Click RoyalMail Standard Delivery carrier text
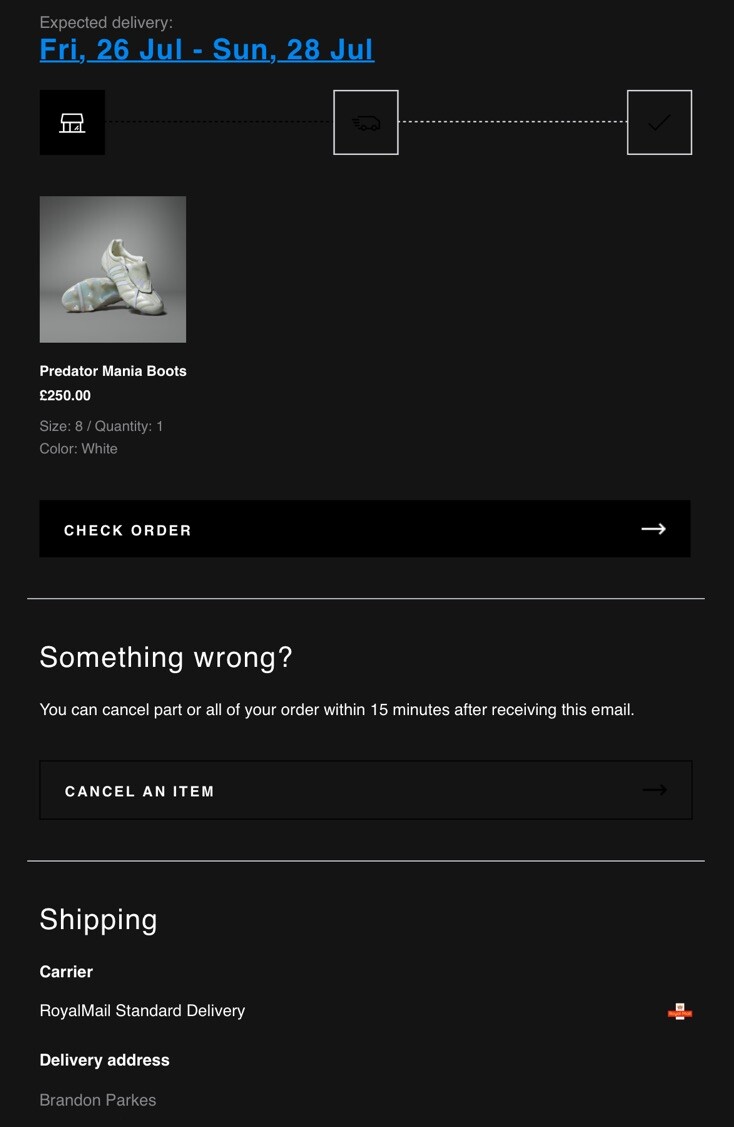Viewport: 734px width, 1127px height. pos(142,1011)
